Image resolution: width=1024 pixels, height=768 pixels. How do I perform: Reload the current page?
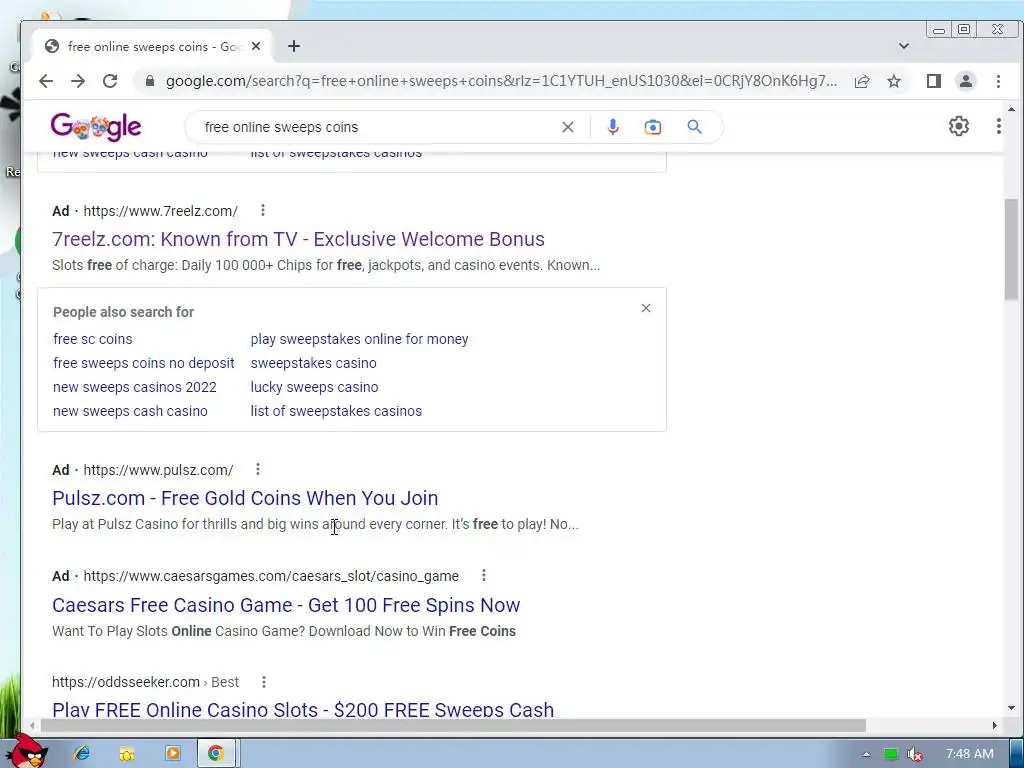tap(110, 81)
